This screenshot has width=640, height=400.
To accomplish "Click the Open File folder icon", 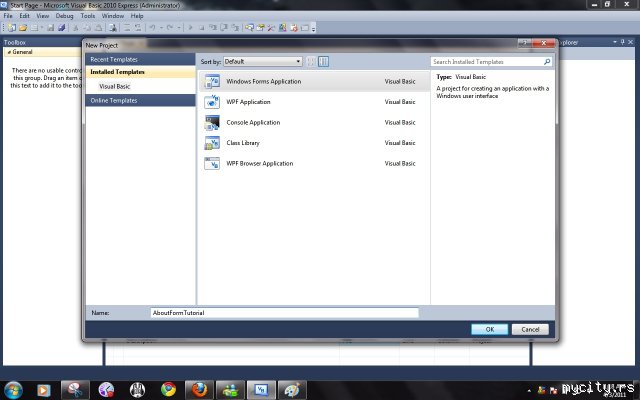I will 23,28.
